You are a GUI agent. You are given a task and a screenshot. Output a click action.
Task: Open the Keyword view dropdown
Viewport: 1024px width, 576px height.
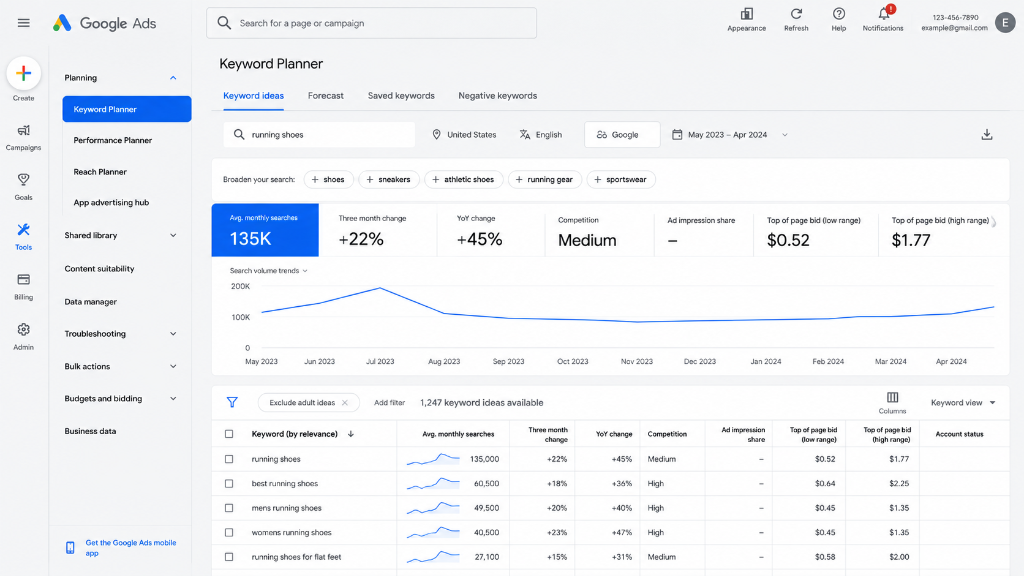pyautogui.click(x=963, y=403)
